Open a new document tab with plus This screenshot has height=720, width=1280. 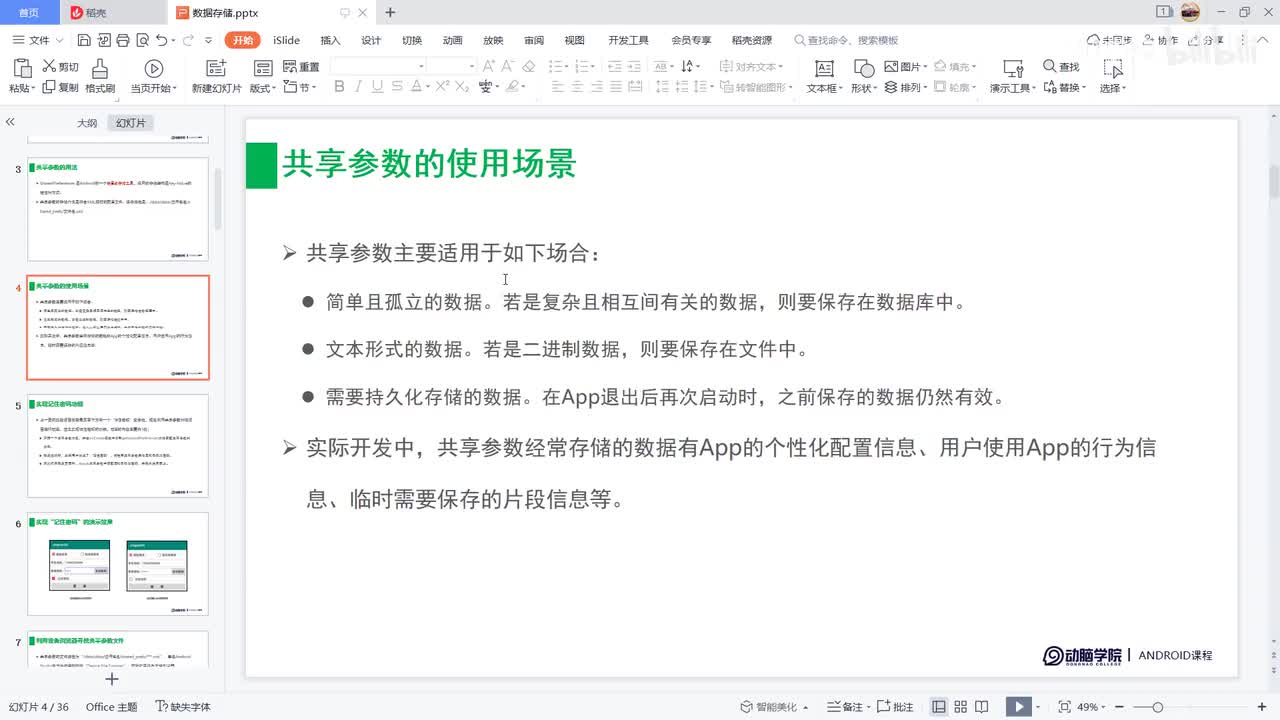click(390, 12)
